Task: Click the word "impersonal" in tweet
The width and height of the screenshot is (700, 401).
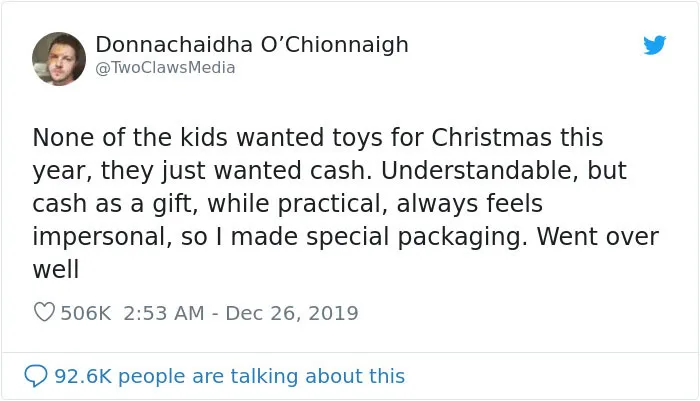Action: pos(102,237)
